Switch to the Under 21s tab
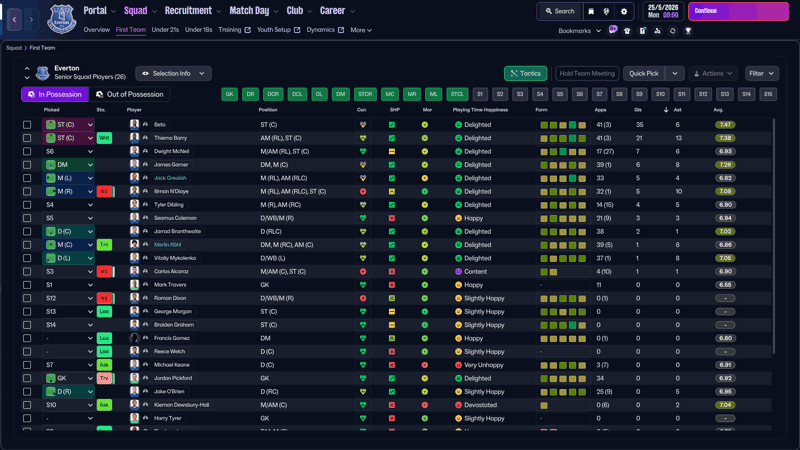Screen dimensions: 800x450 point(165,30)
